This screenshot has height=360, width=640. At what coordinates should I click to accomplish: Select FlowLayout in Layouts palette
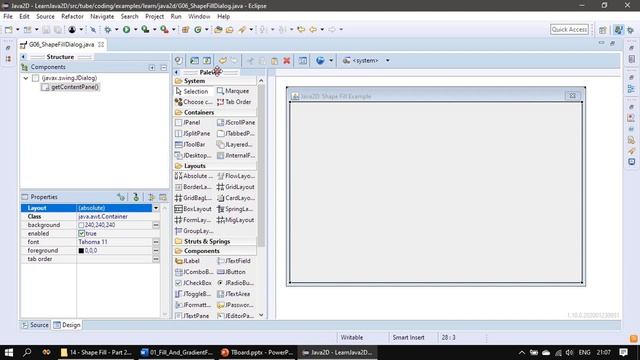coord(236,176)
